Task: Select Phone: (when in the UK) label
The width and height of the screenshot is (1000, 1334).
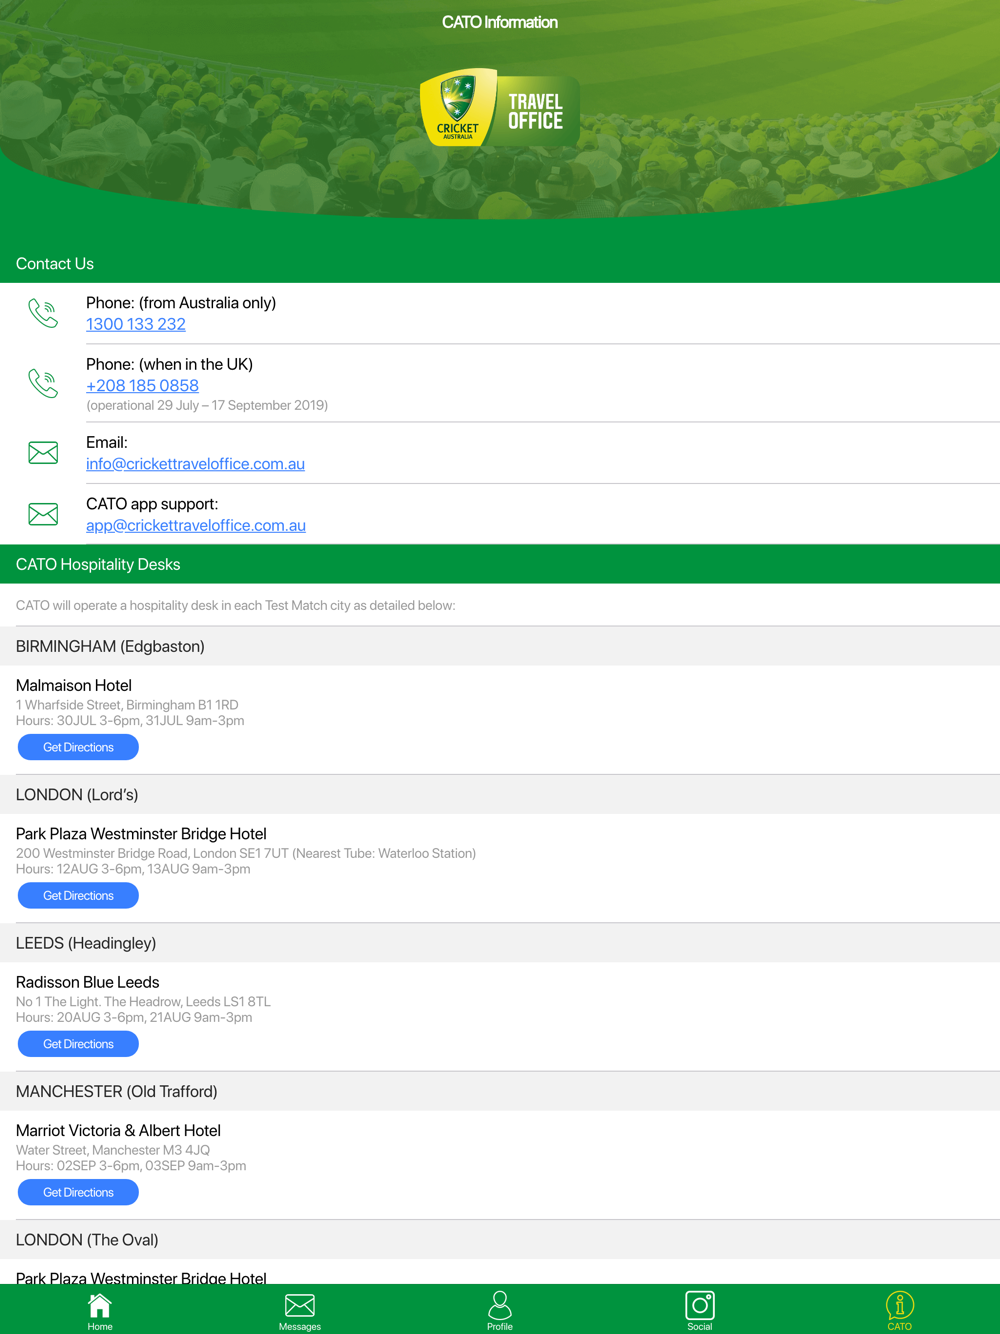Action: pyautogui.click(x=169, y=364)
